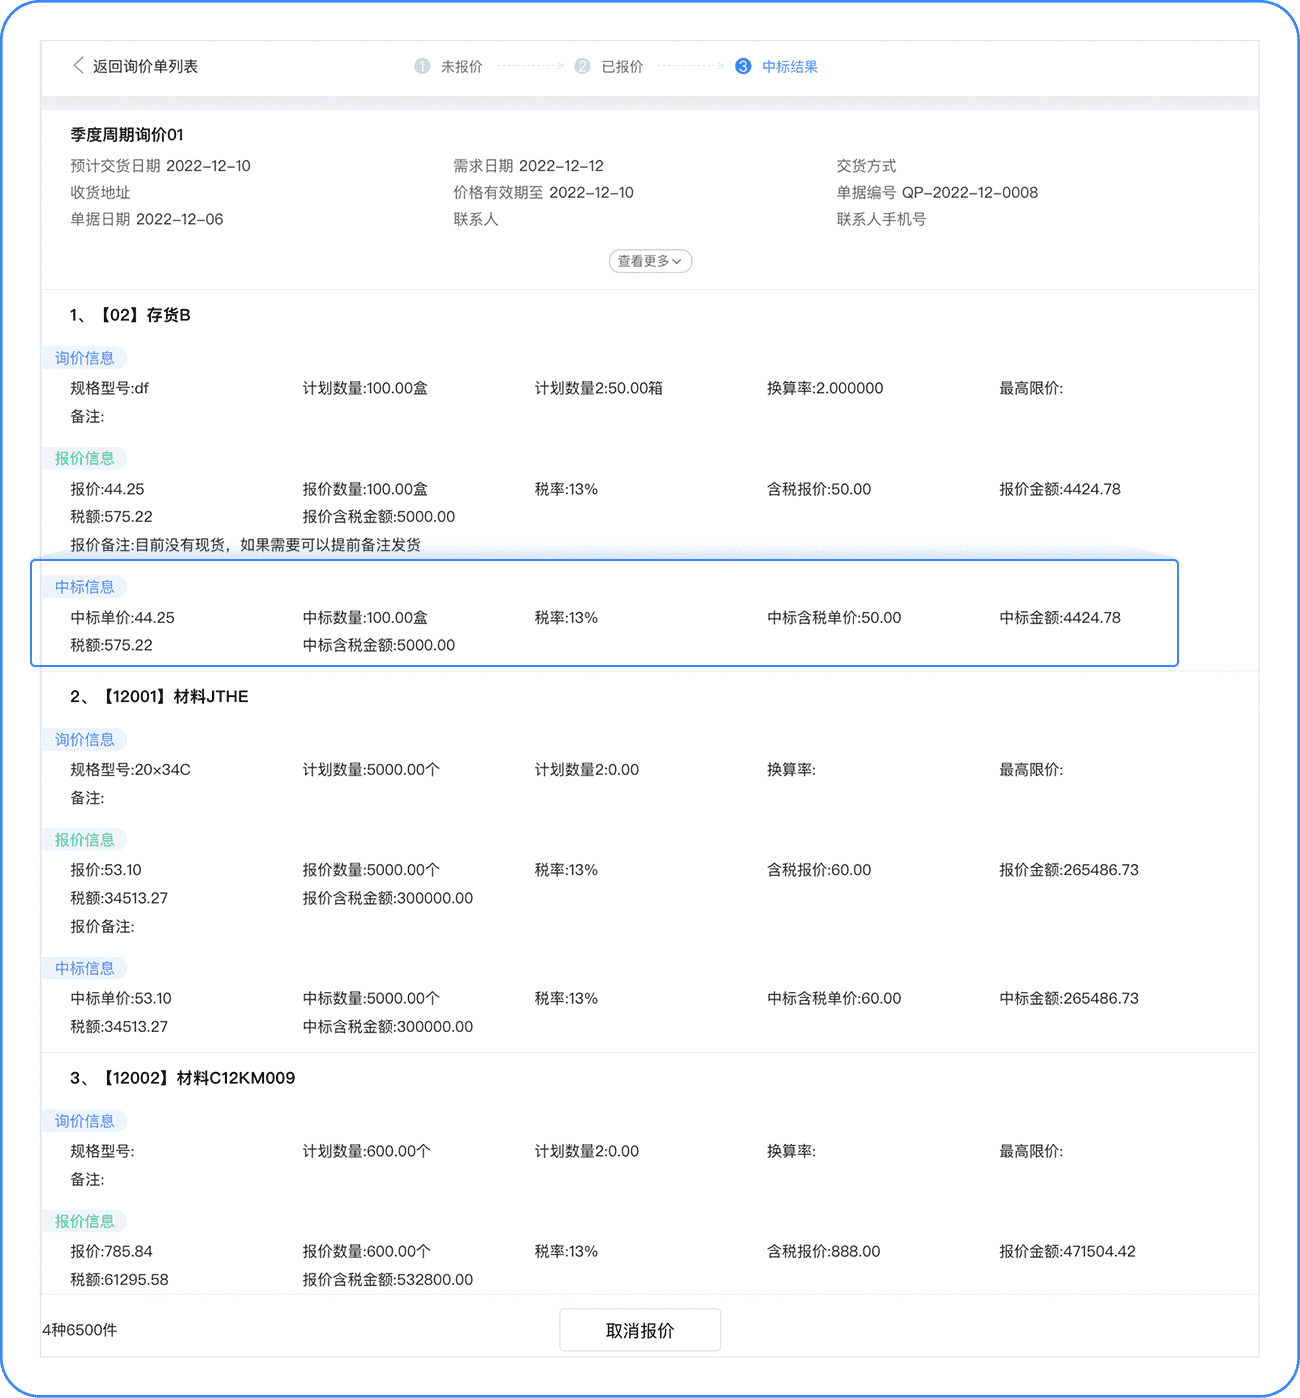Click the 取消报价 button
Viewport: 1300px width, 1398px height.
click(640, 1330)
